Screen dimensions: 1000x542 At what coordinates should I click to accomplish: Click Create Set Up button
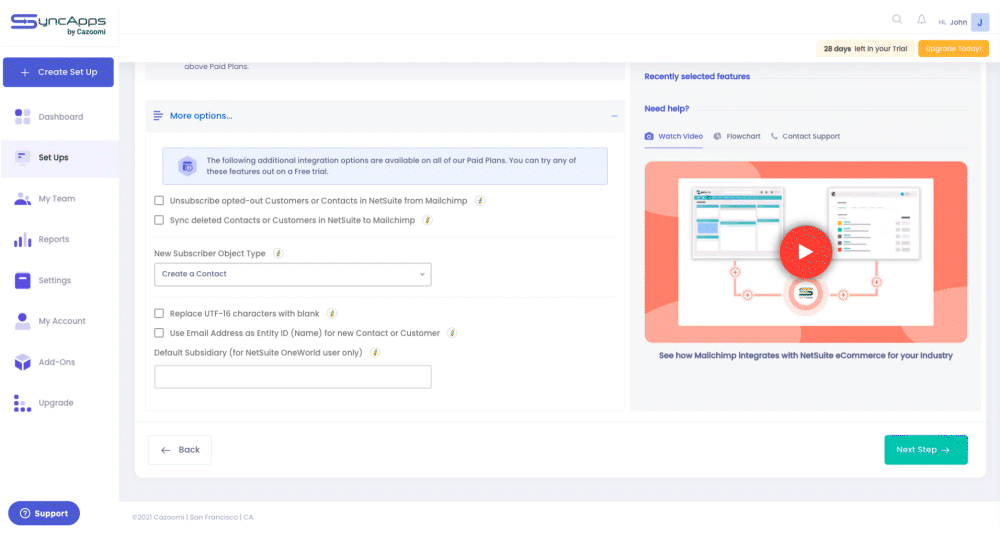(58, 72)
